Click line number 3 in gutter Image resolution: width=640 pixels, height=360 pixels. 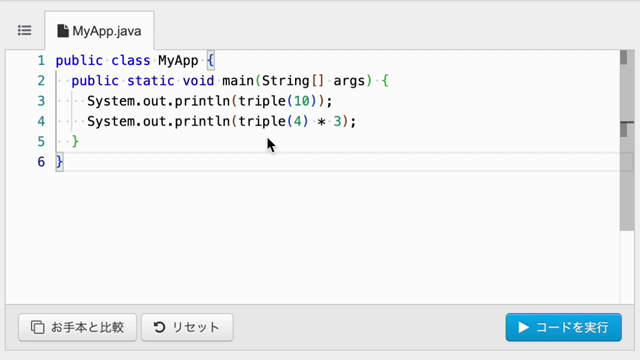coord(41,101)
